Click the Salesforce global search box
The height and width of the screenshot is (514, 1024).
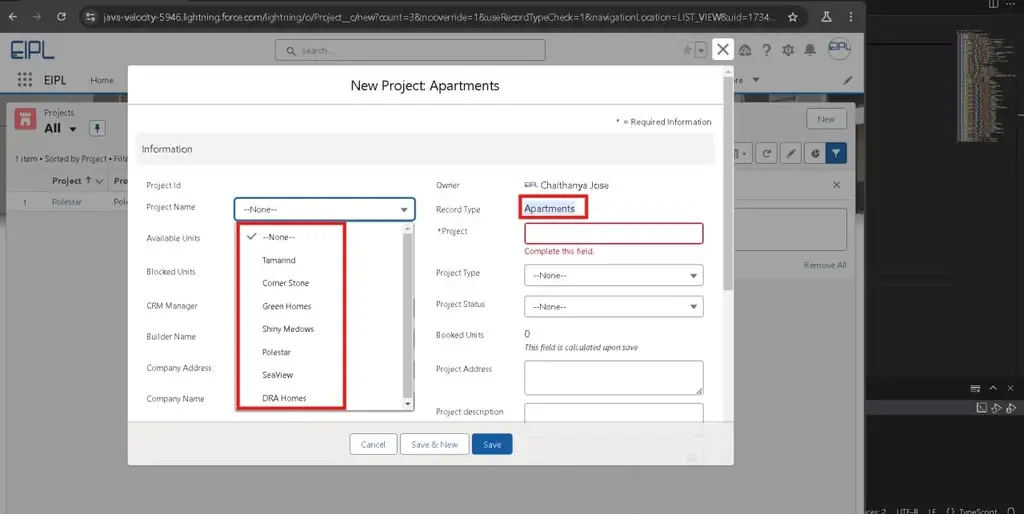pyautogui.click(x=410, y=50)
